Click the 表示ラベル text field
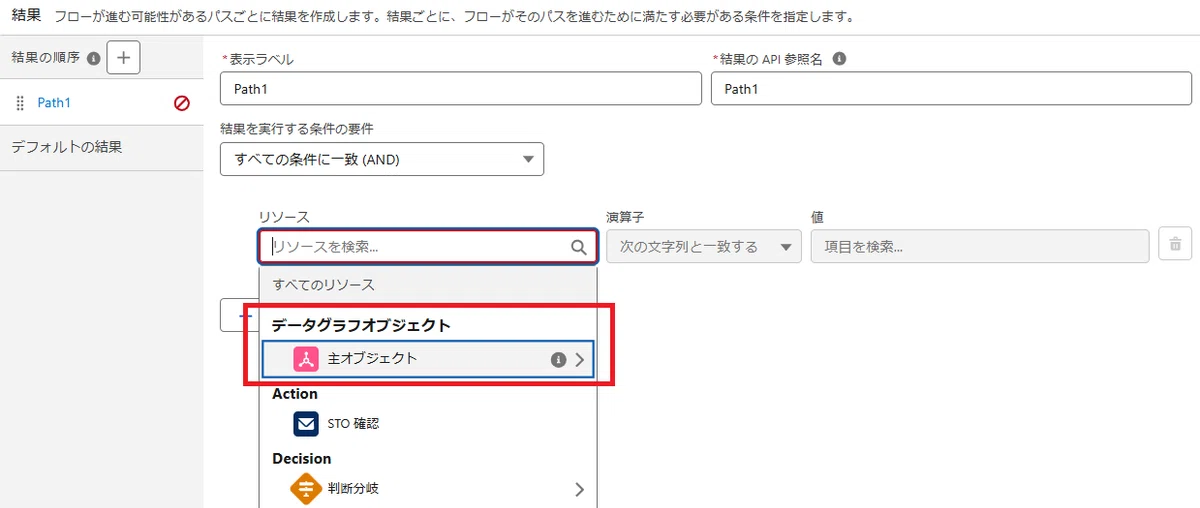This screenshot has width=1200, height=508. click(x=461, y=89)
